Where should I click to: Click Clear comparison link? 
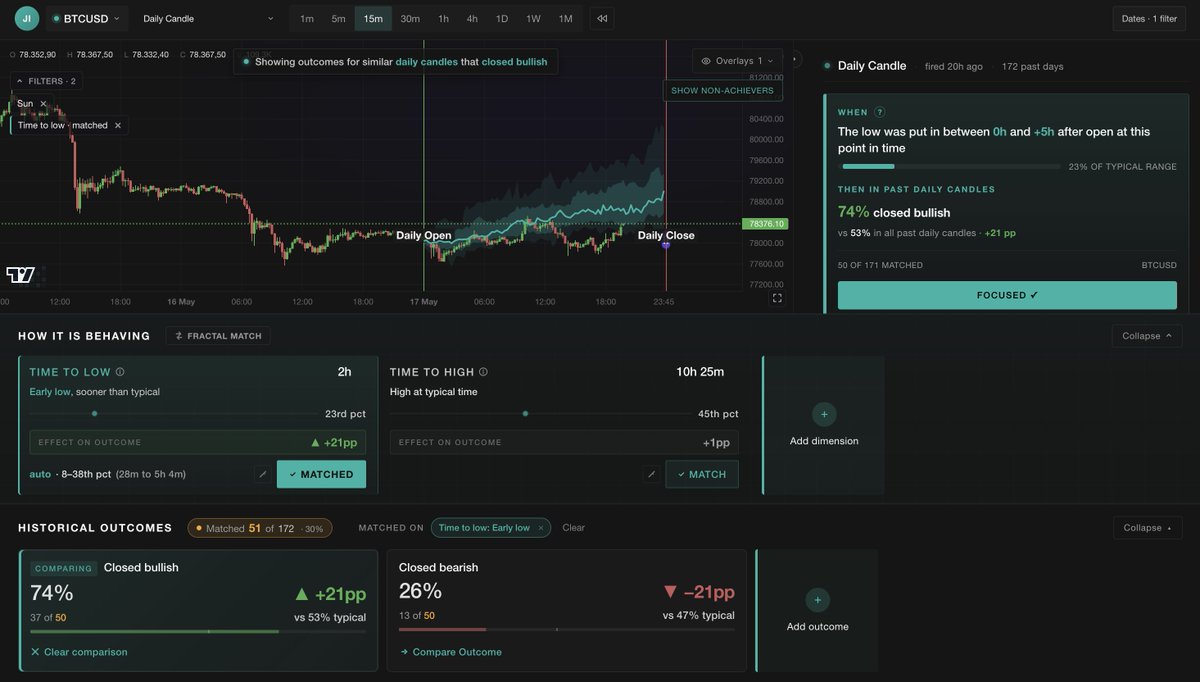(x=79, y=652)
